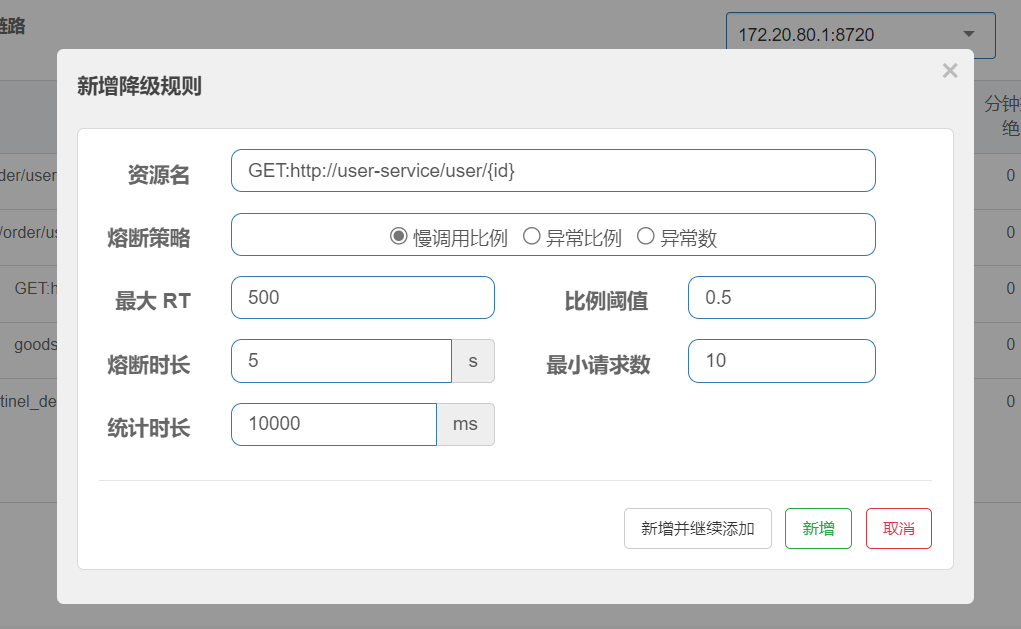
Task: Close the 新增降级规则 dialog with X
Action: 949,70
